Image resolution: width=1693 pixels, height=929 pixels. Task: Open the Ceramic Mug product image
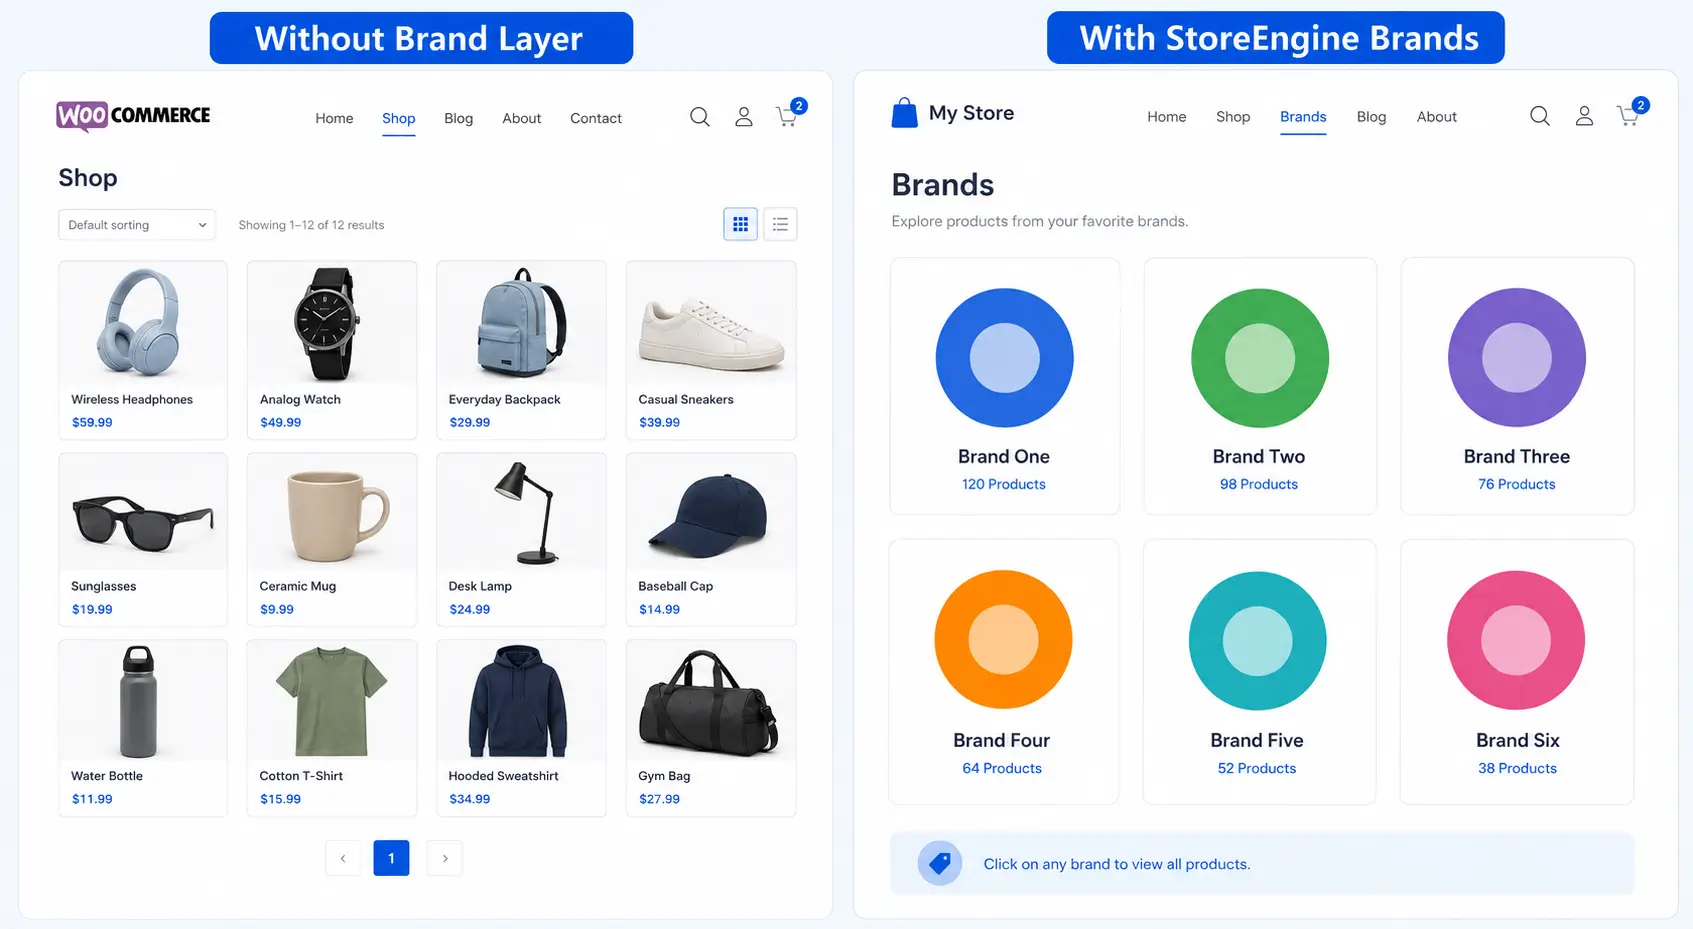click(x=332, y=513)
